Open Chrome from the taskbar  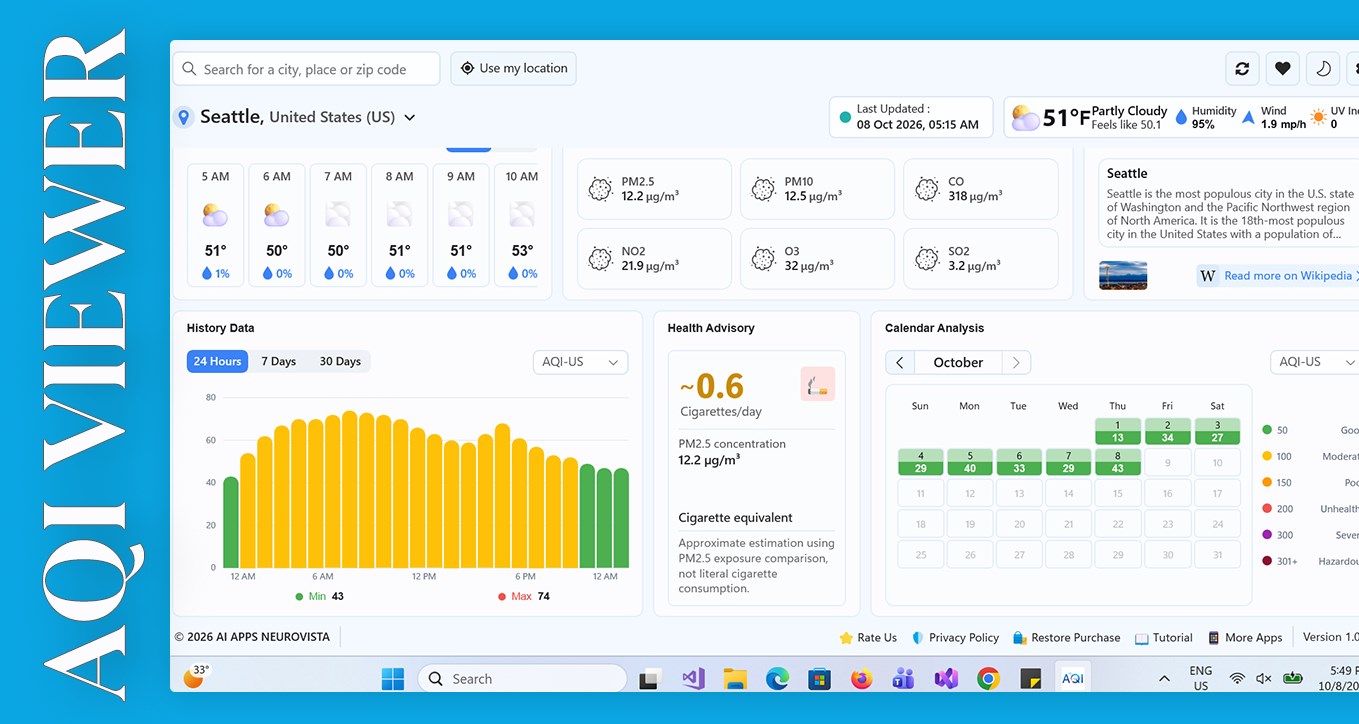[988, 679]
